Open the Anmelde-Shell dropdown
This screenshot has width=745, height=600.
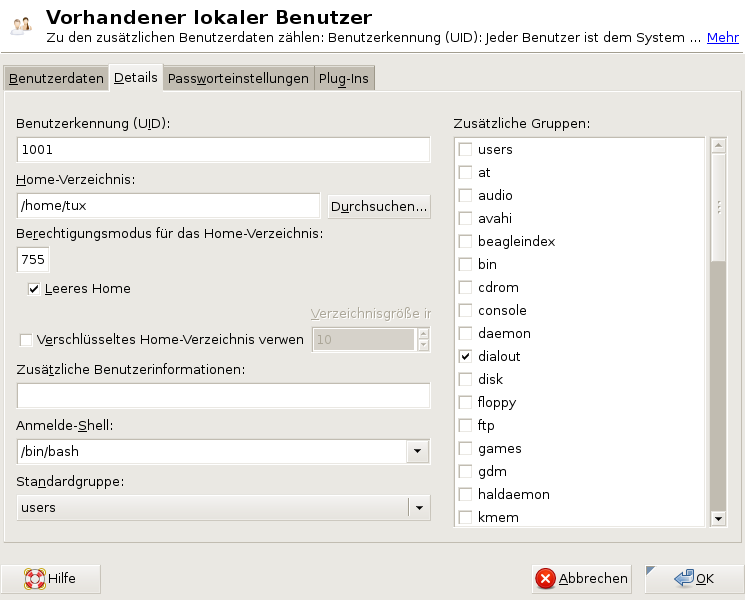point(418,452)
